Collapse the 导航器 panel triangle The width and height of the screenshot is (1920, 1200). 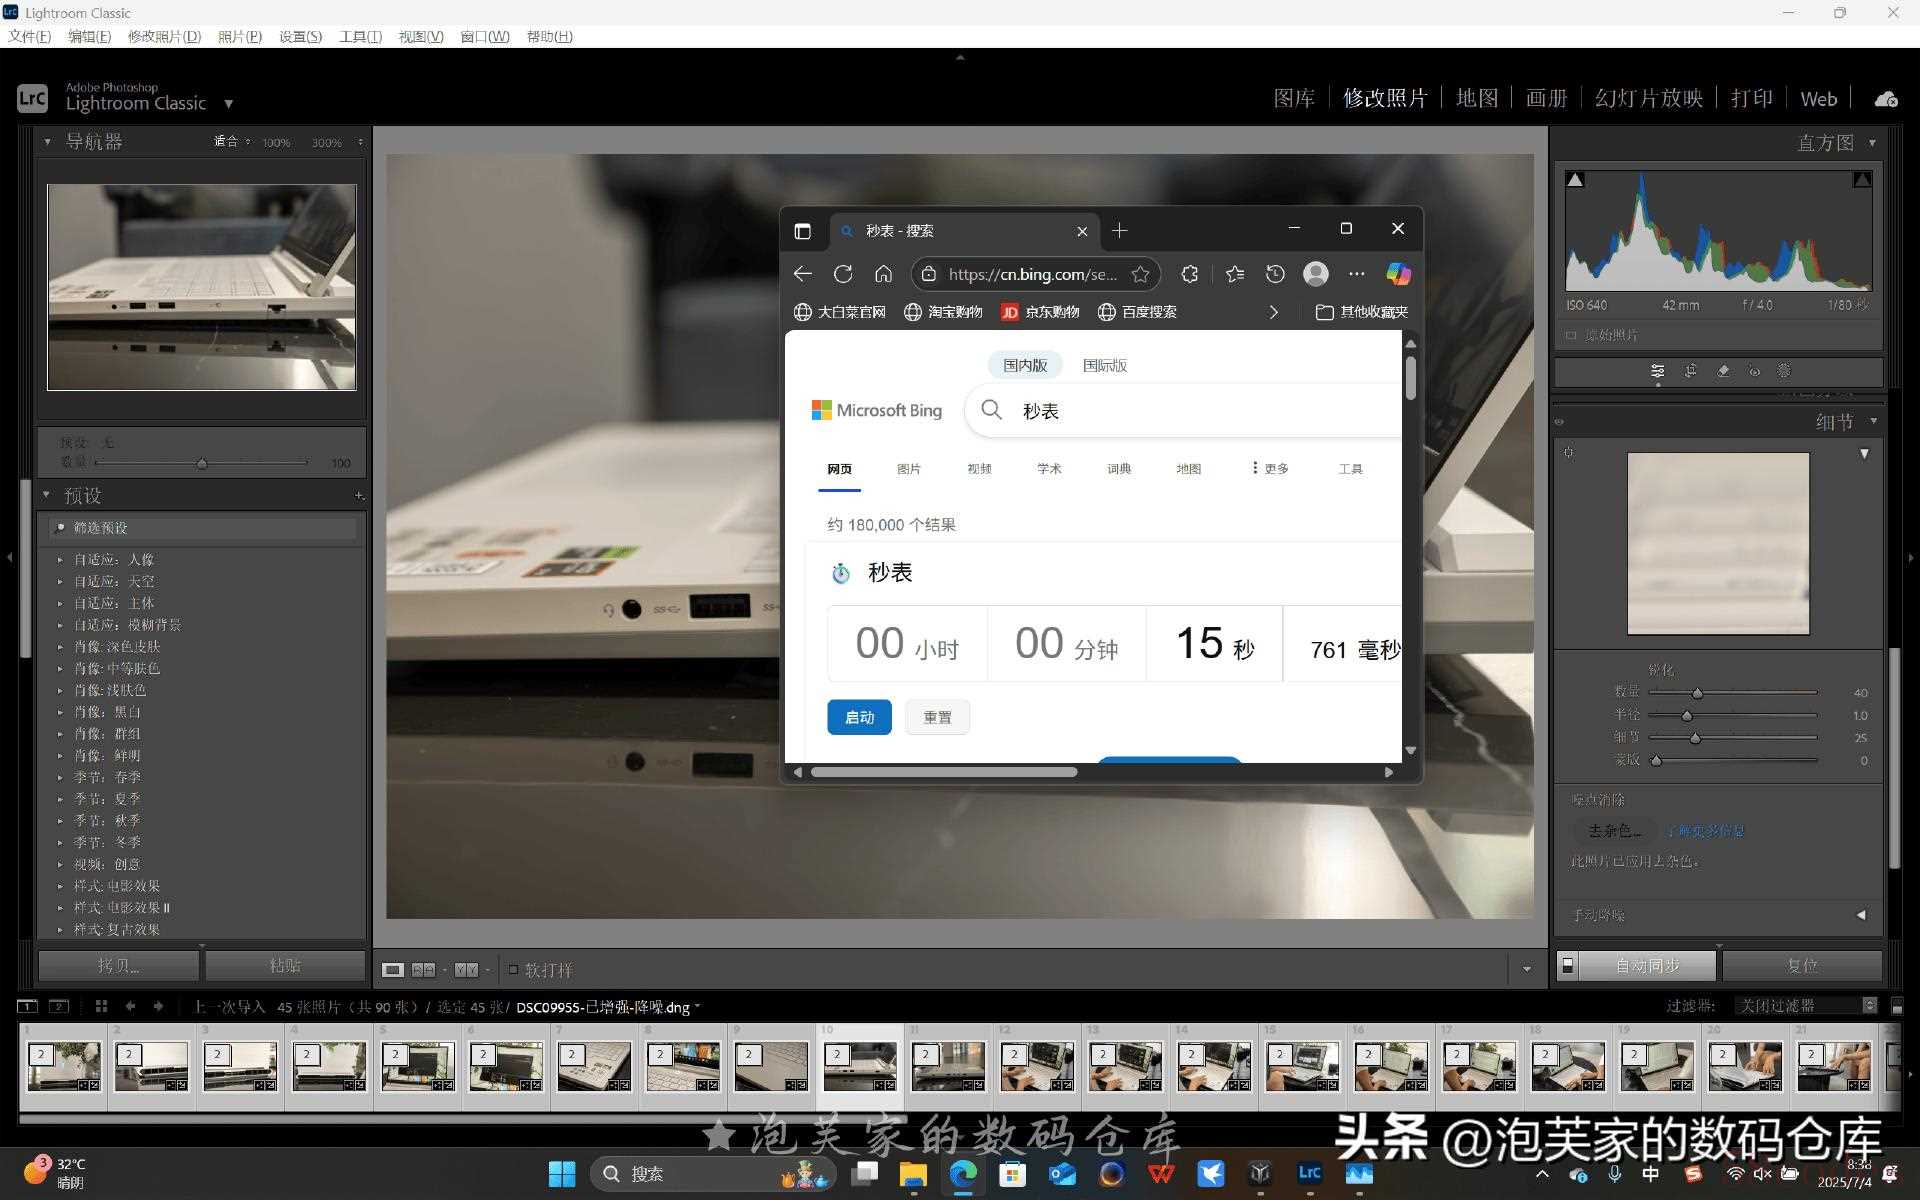pyautogui.click(x=47, y=142)
